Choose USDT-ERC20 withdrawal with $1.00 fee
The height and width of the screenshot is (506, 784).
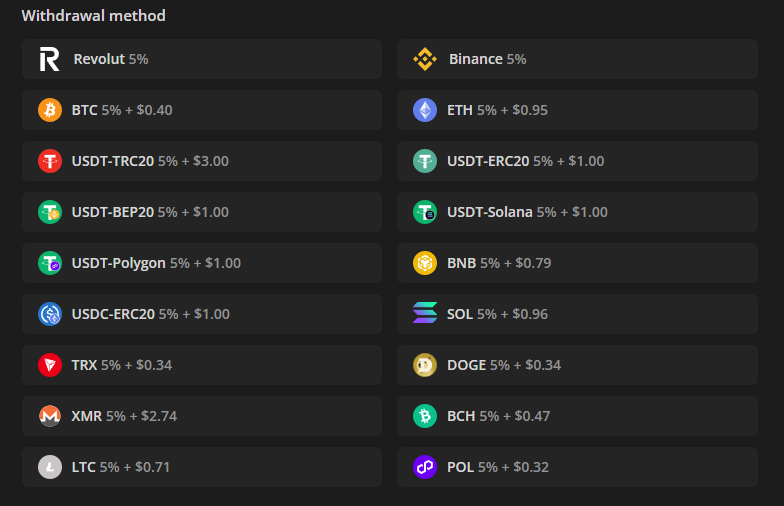(578, 161)
